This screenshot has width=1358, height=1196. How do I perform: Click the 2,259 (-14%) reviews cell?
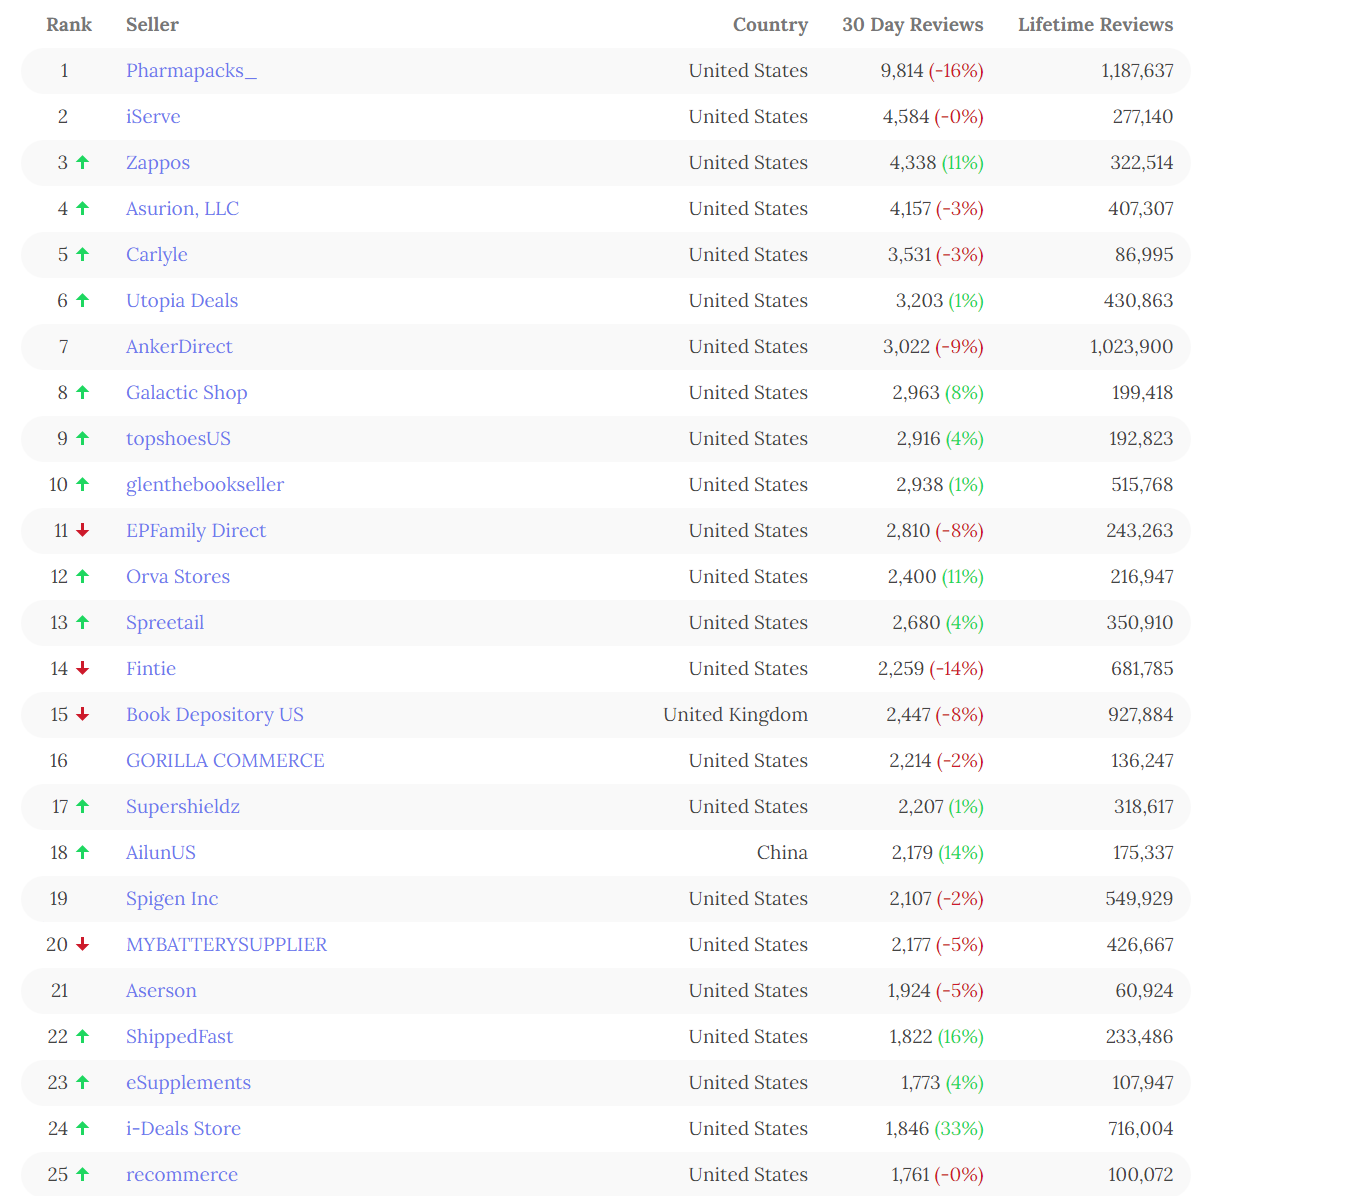tap(931, 669)
